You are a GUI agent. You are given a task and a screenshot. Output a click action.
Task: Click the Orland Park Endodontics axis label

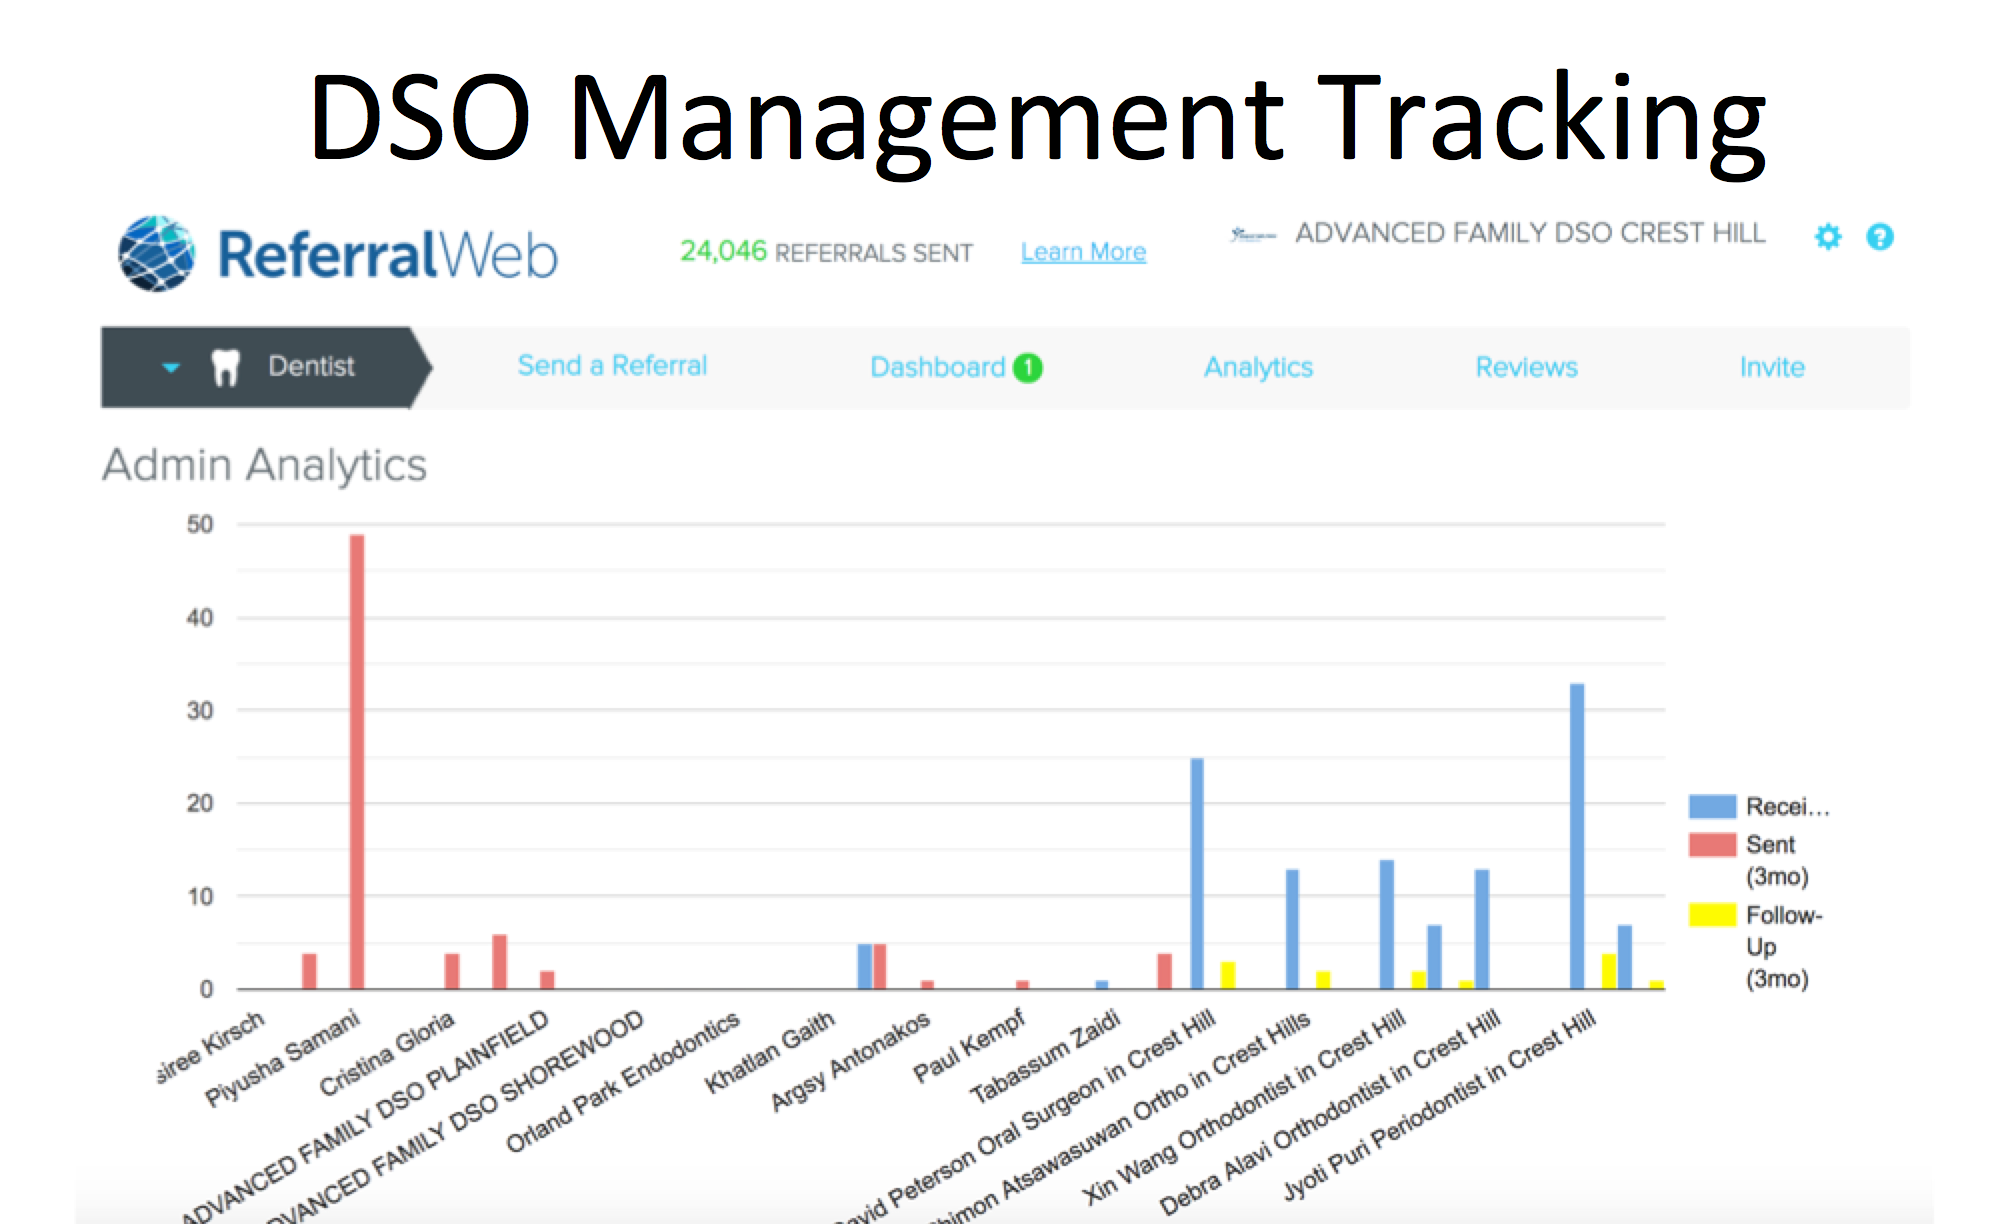(623, 1081)
